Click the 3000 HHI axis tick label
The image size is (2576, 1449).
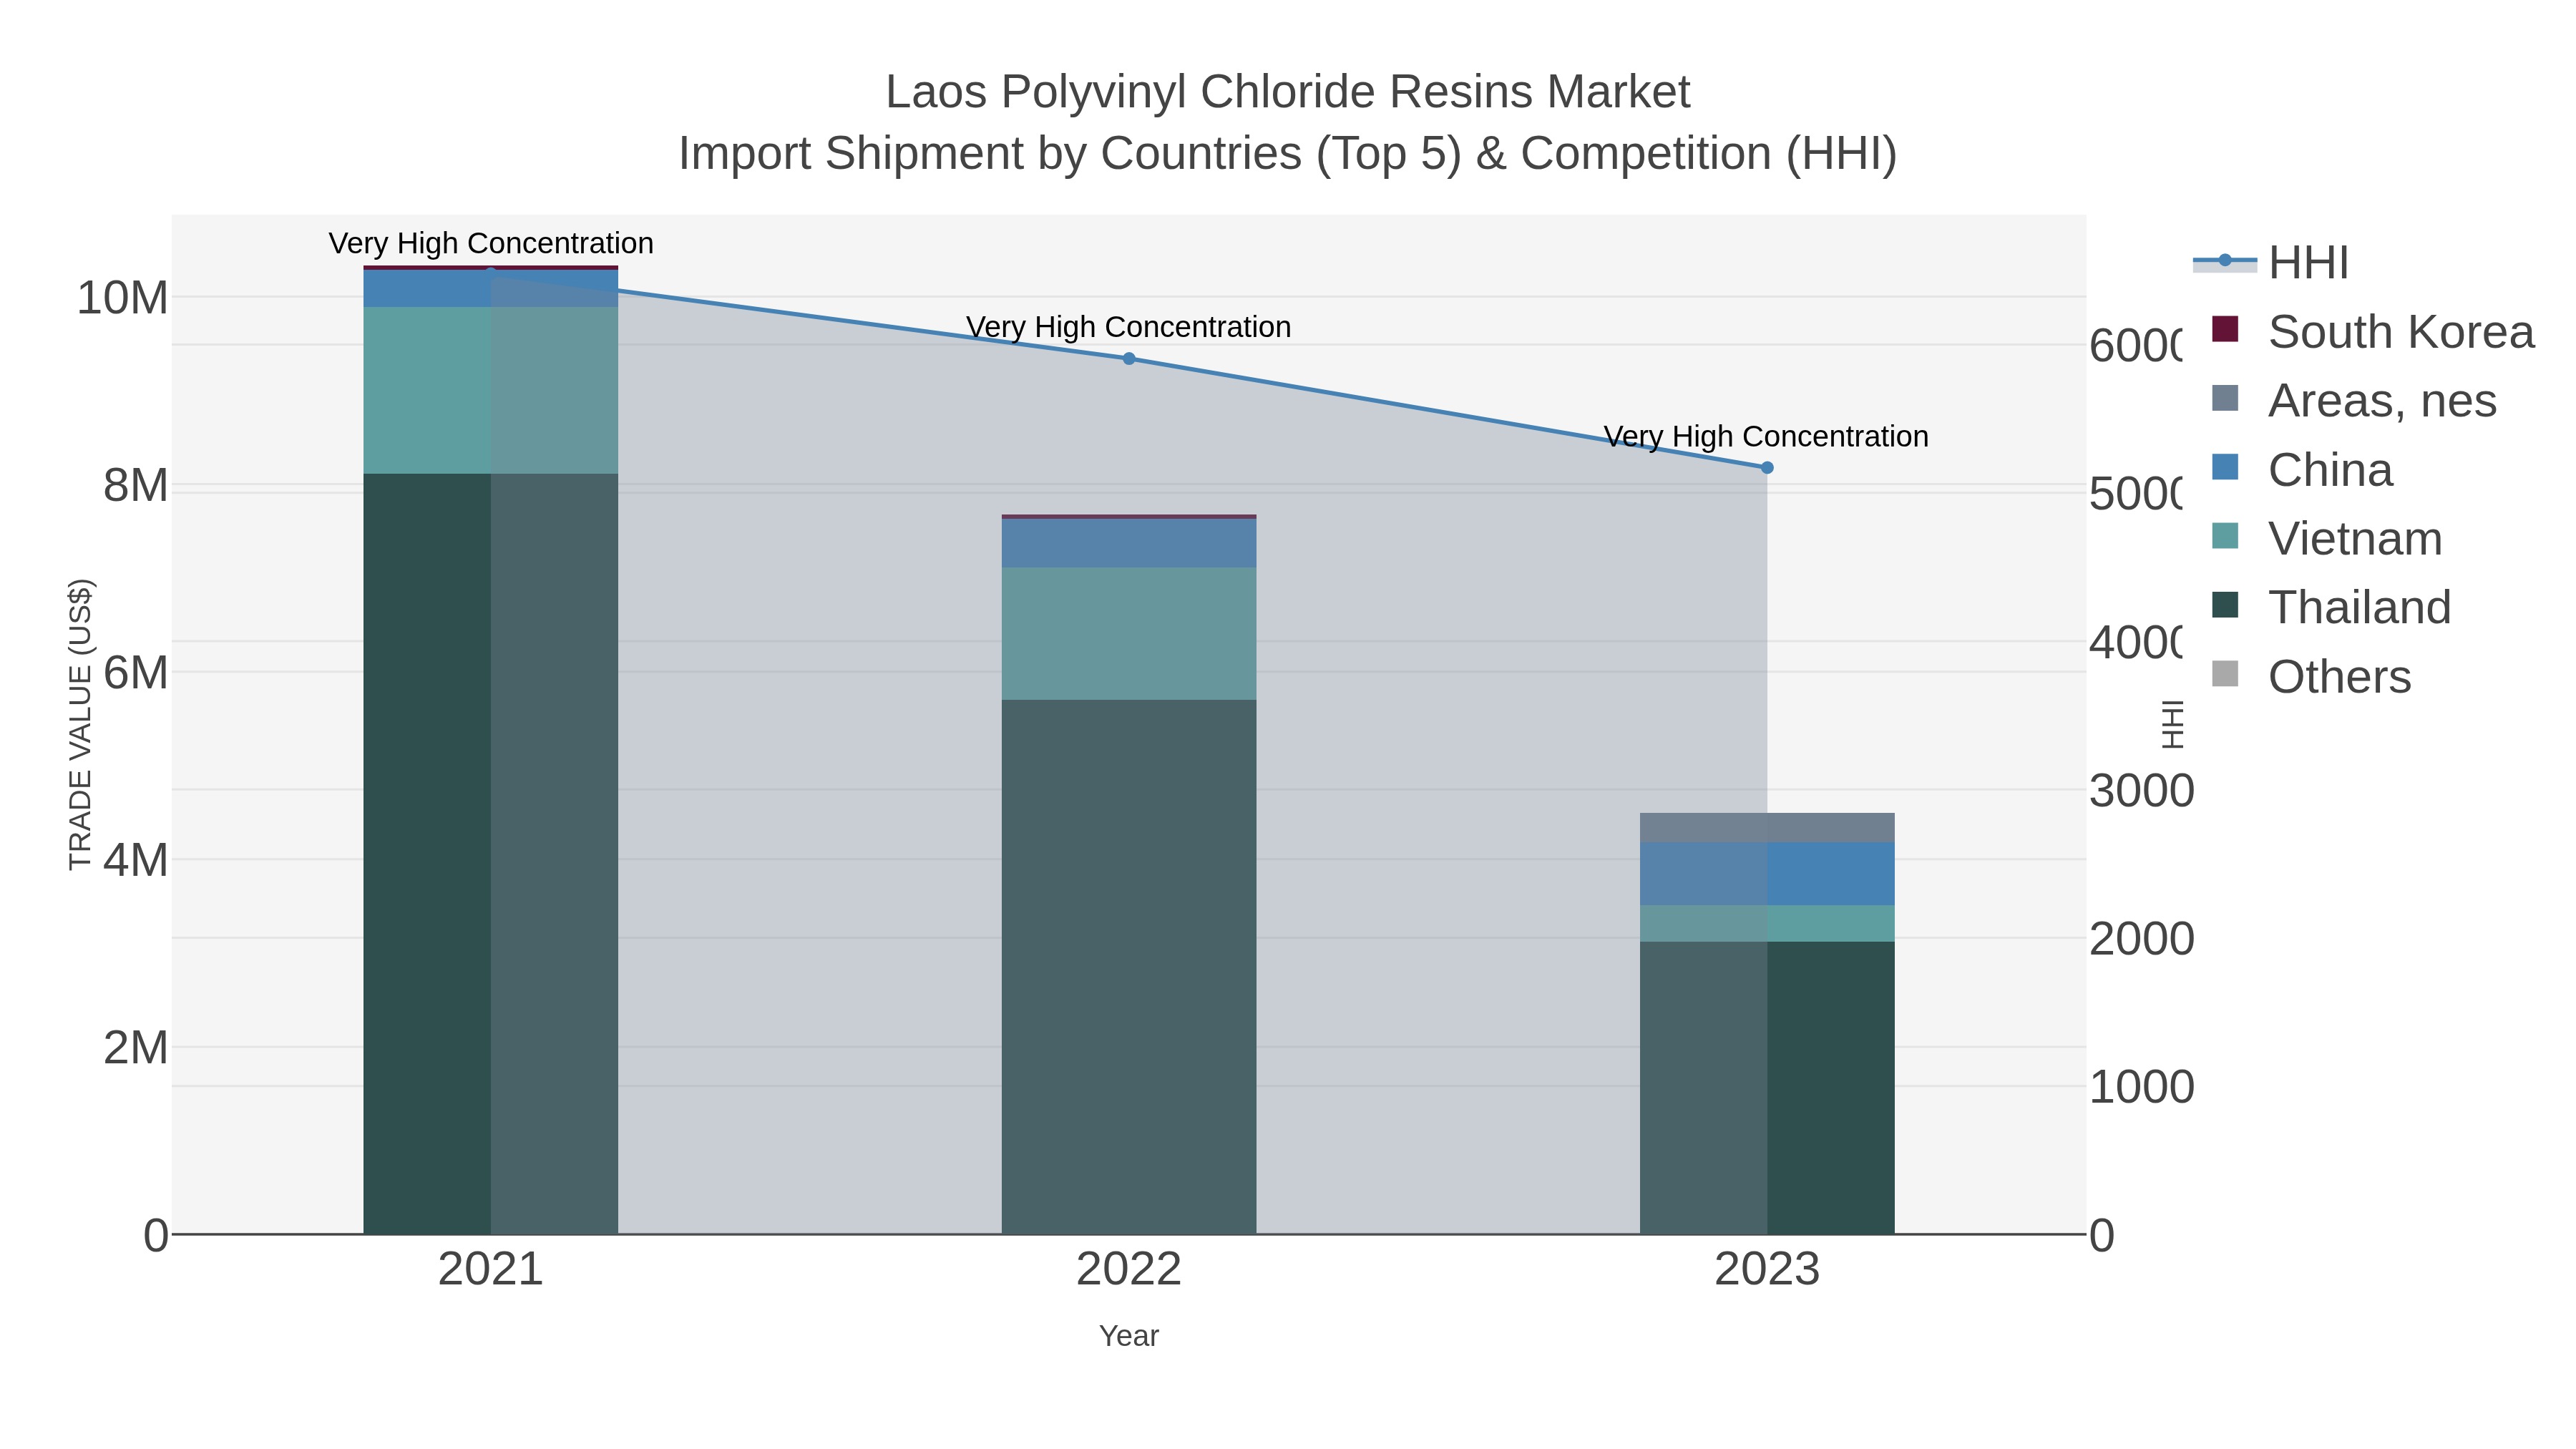2142,791
